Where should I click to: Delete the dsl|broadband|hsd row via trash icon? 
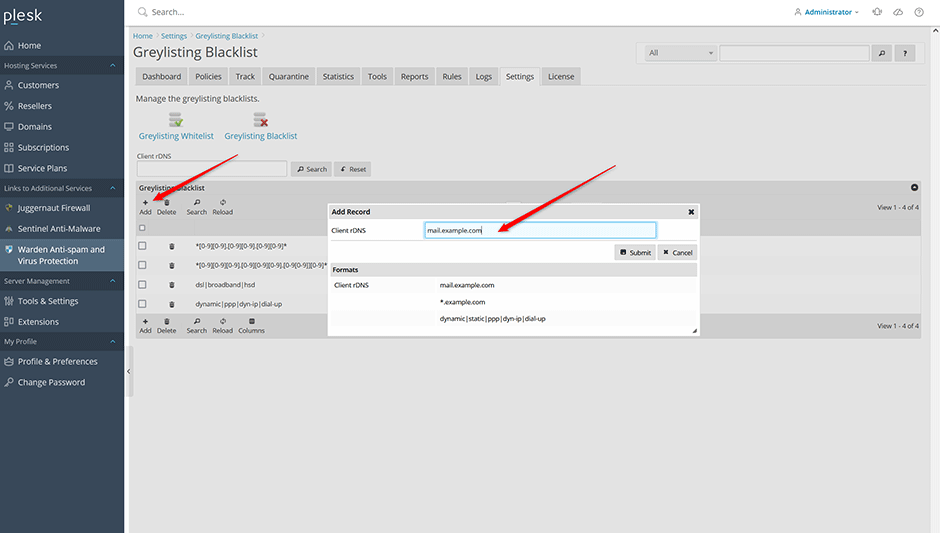(171, 285)
